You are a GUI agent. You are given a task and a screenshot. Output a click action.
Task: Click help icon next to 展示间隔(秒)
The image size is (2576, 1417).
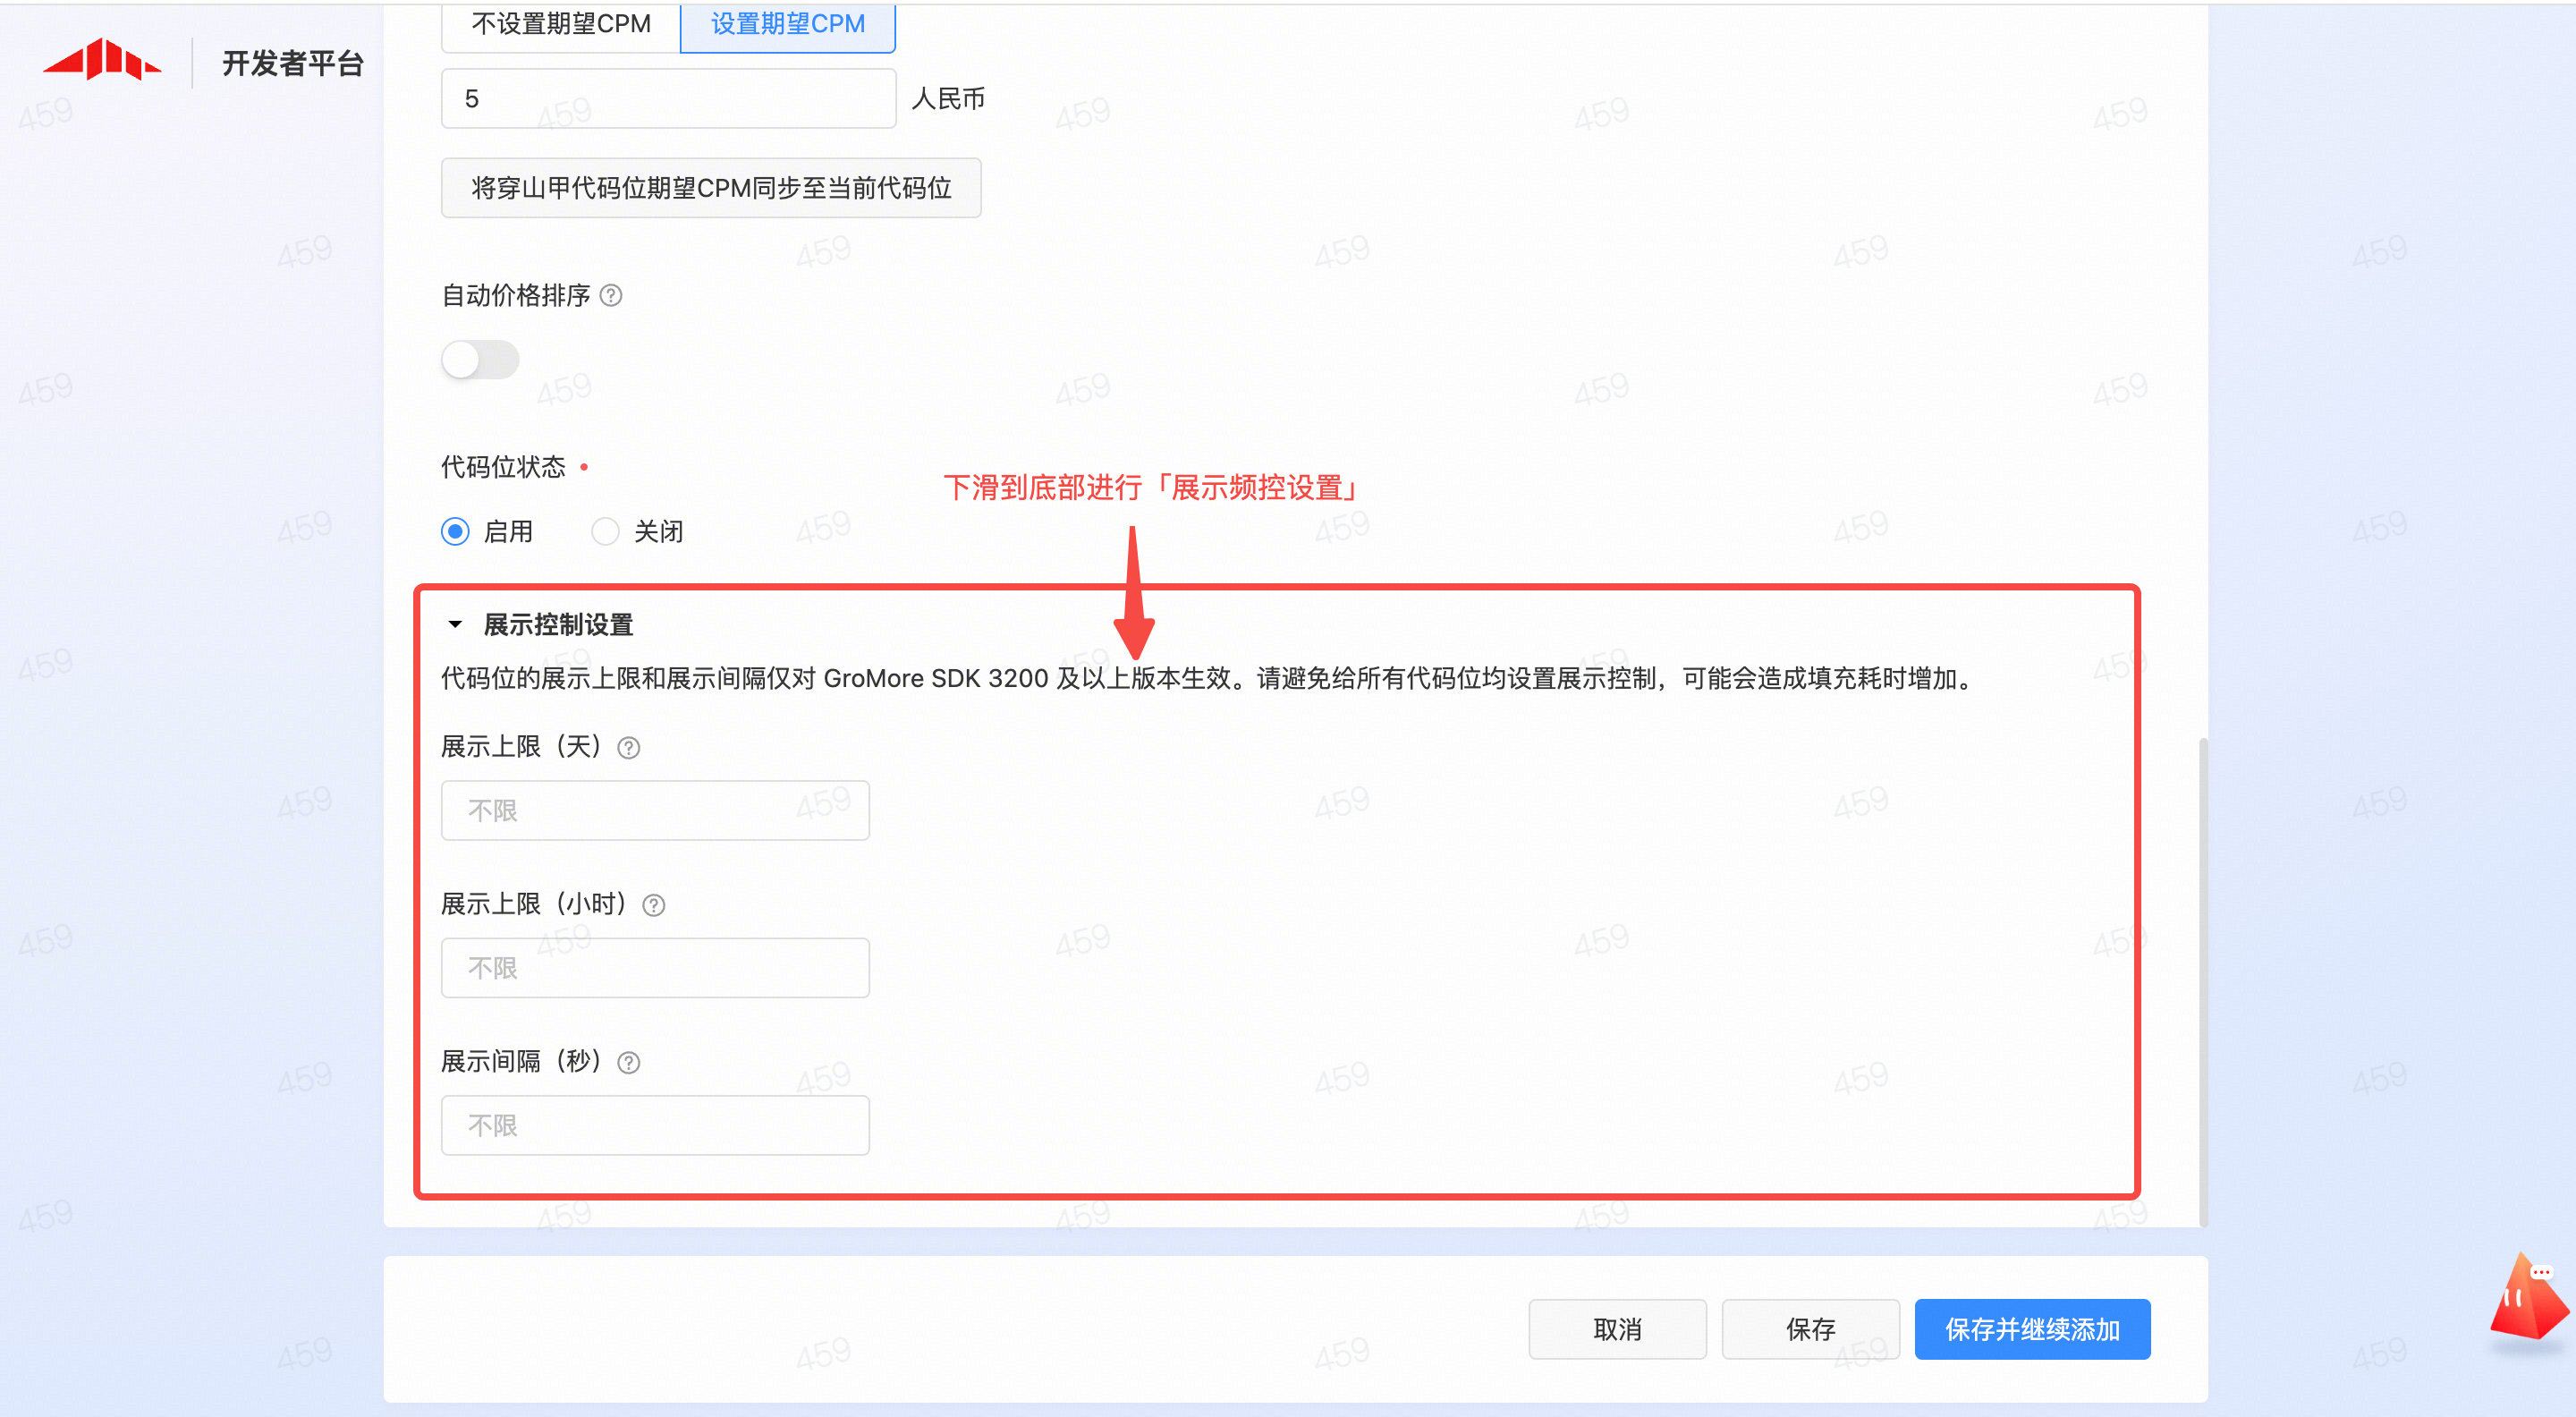click(628, 1062)
